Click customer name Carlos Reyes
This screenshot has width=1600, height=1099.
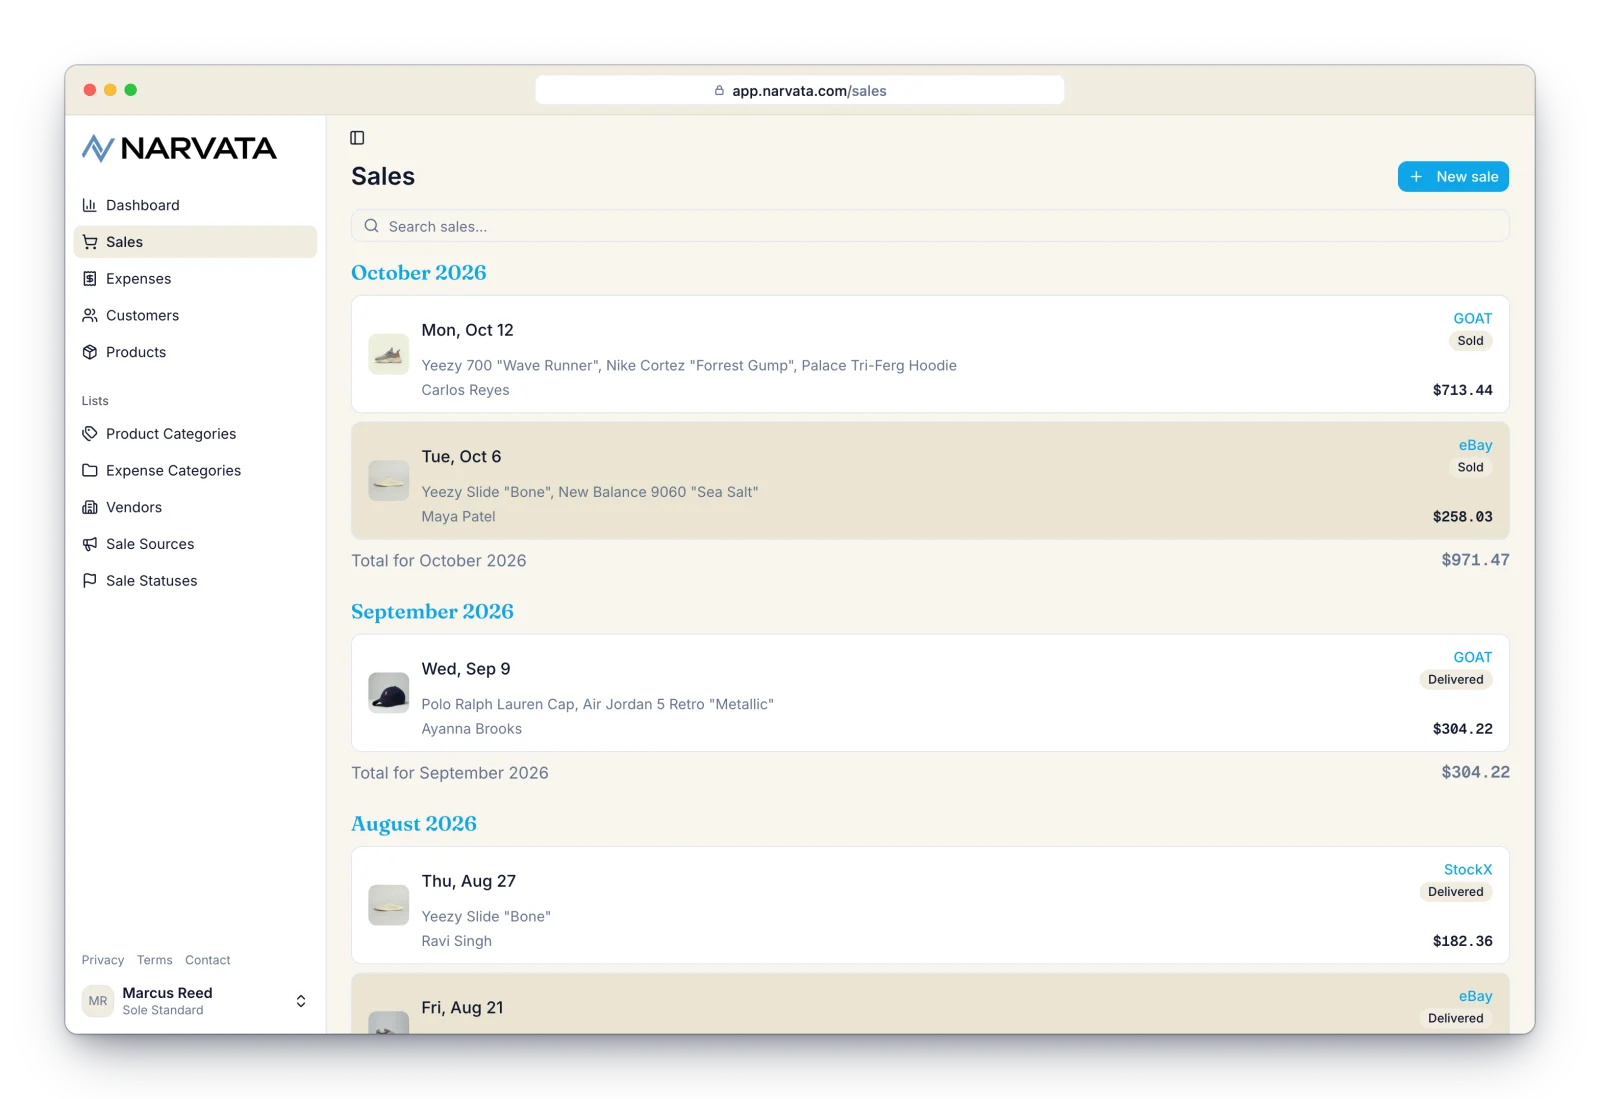465,390
